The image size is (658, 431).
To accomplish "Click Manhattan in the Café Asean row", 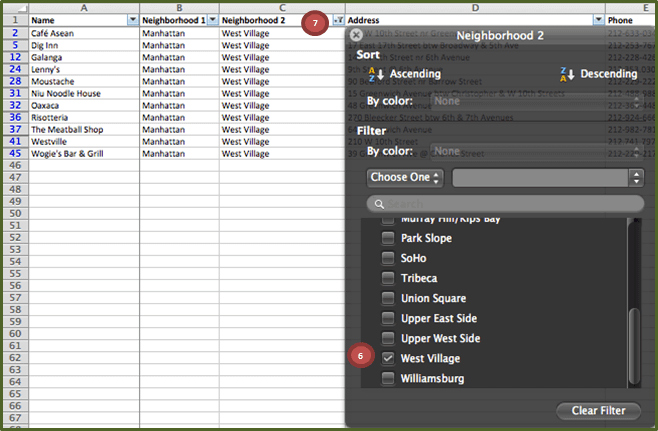I will pyautogui.click(x=179, y=33).
